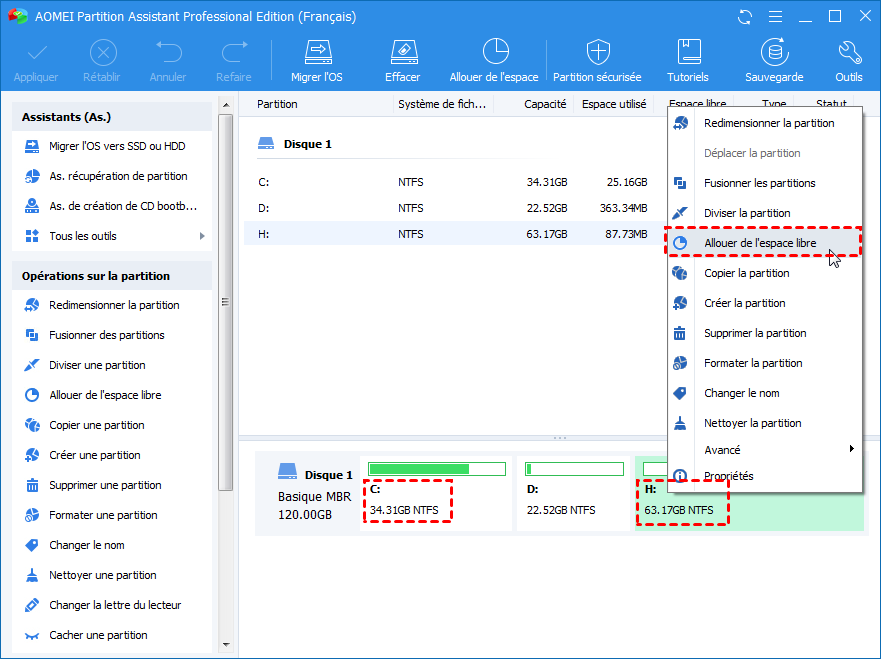This screenshot has height=659, width=881.
Task: Choose Formater la partition in context menu
Action: (x=765, y=363)
